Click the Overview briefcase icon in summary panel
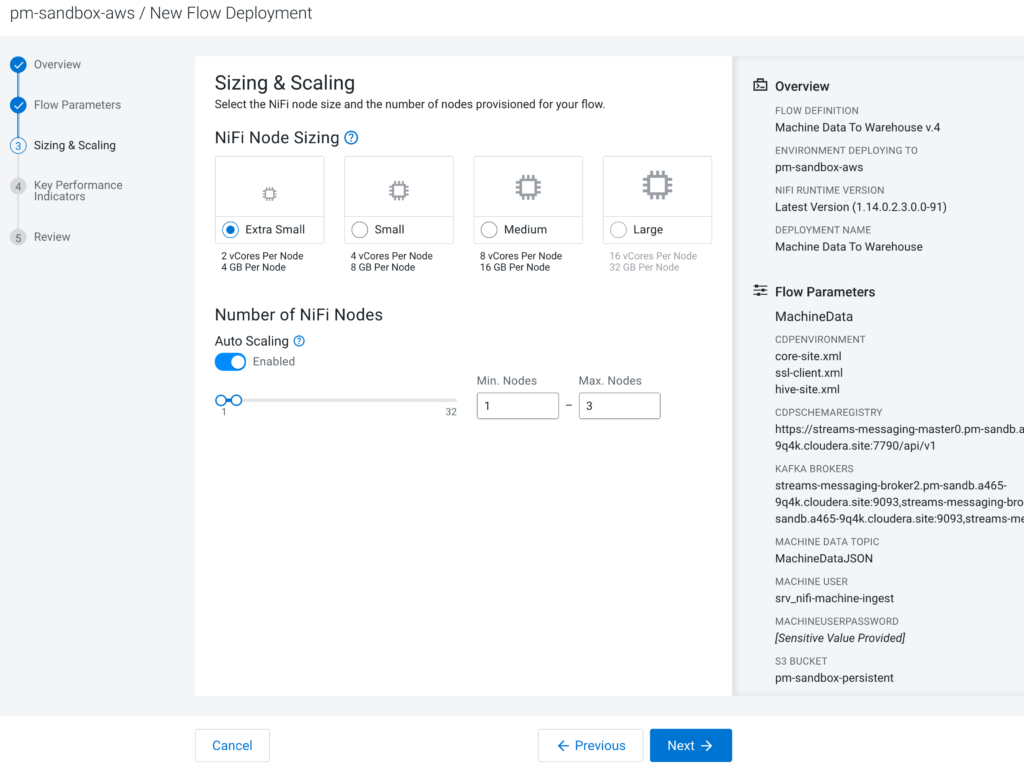 pyautogui.click(x=760, y=86)
